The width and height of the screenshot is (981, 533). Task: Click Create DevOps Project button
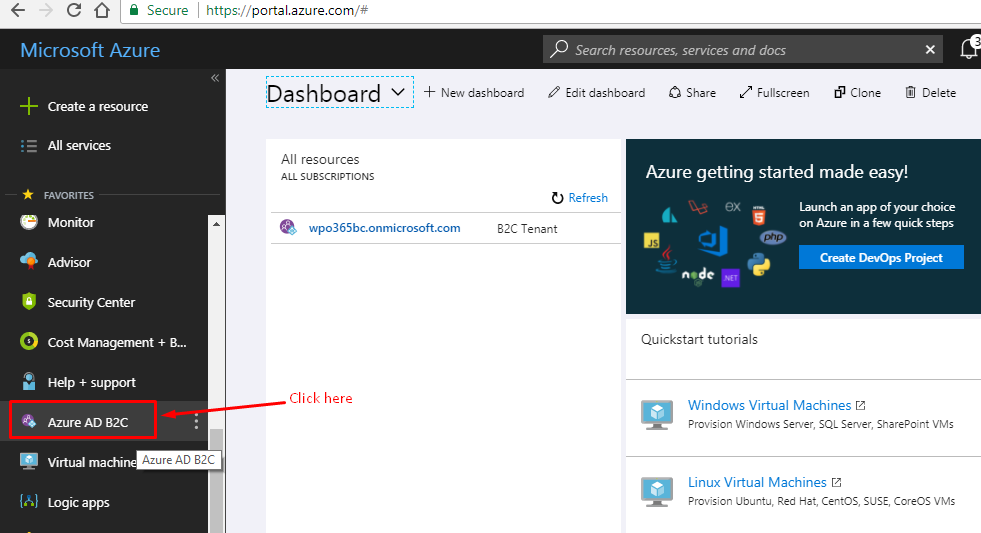[x=881, y=257]
